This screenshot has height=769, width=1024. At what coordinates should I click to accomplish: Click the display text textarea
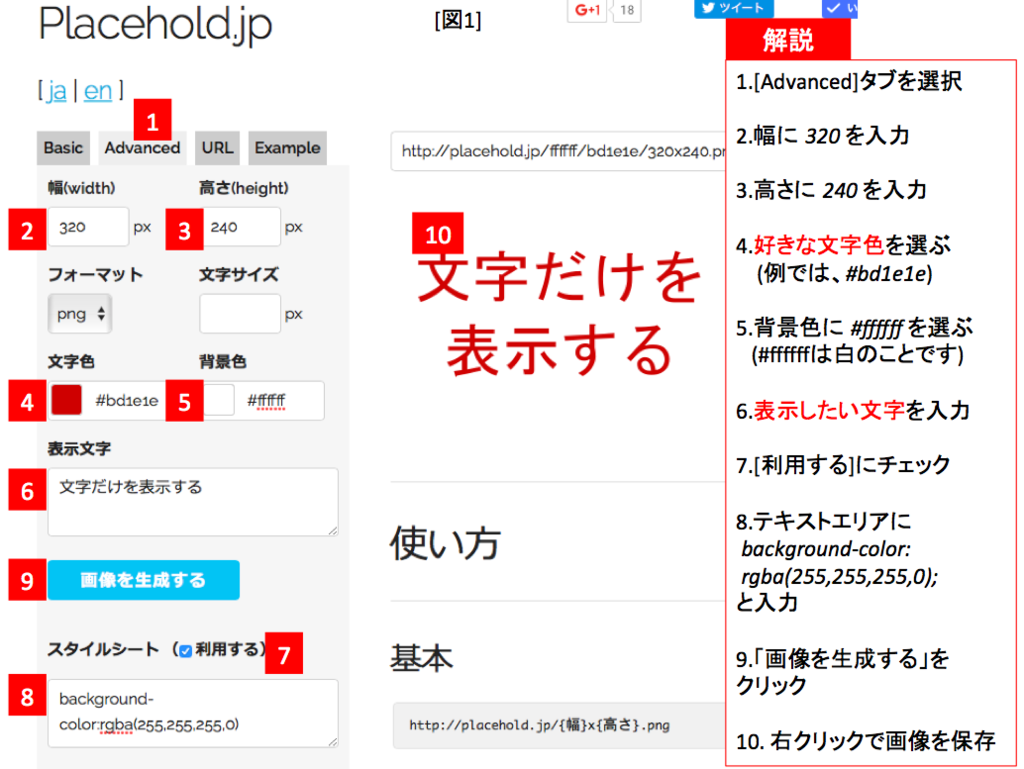(193, 501)
